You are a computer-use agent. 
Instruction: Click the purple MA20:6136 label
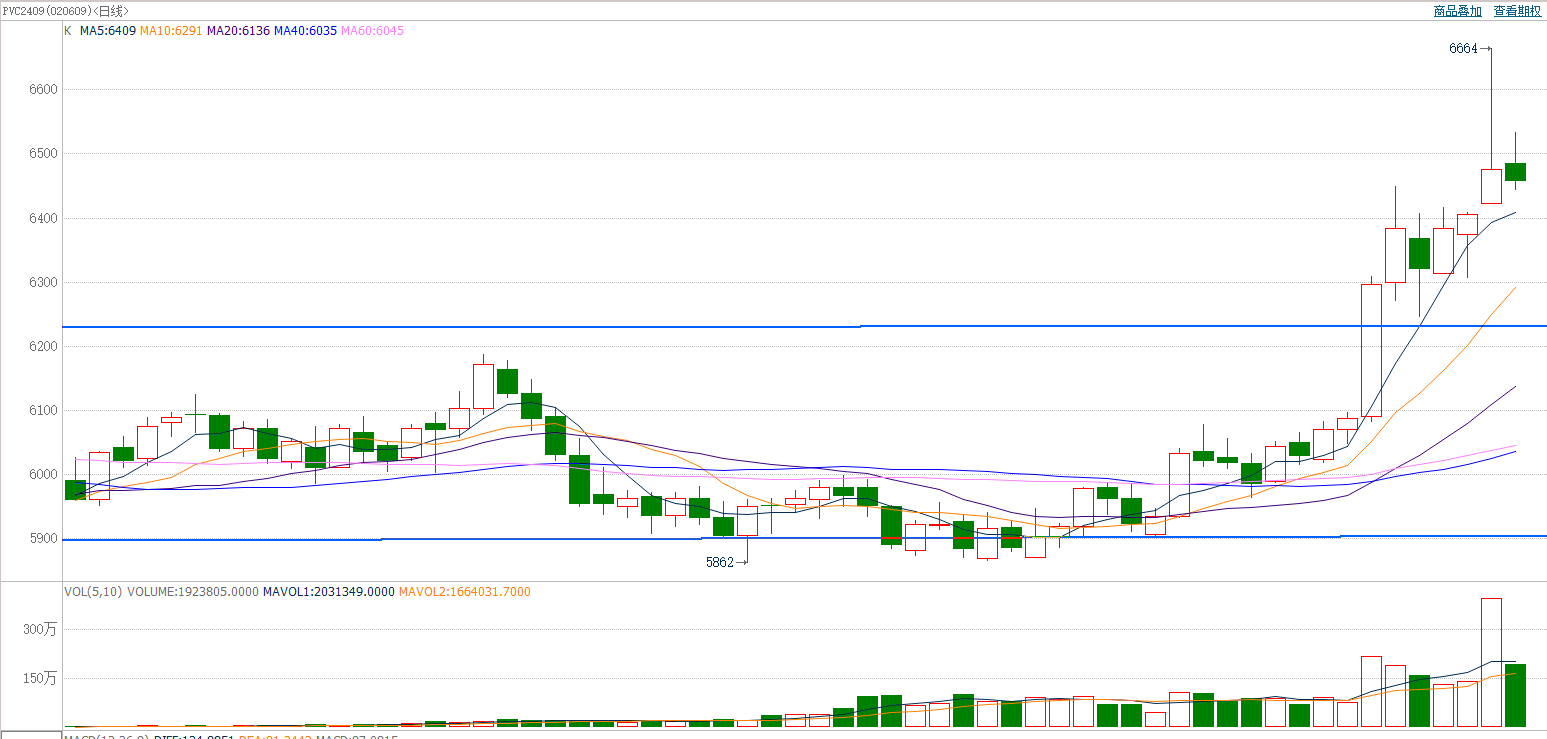coord(238,31)
